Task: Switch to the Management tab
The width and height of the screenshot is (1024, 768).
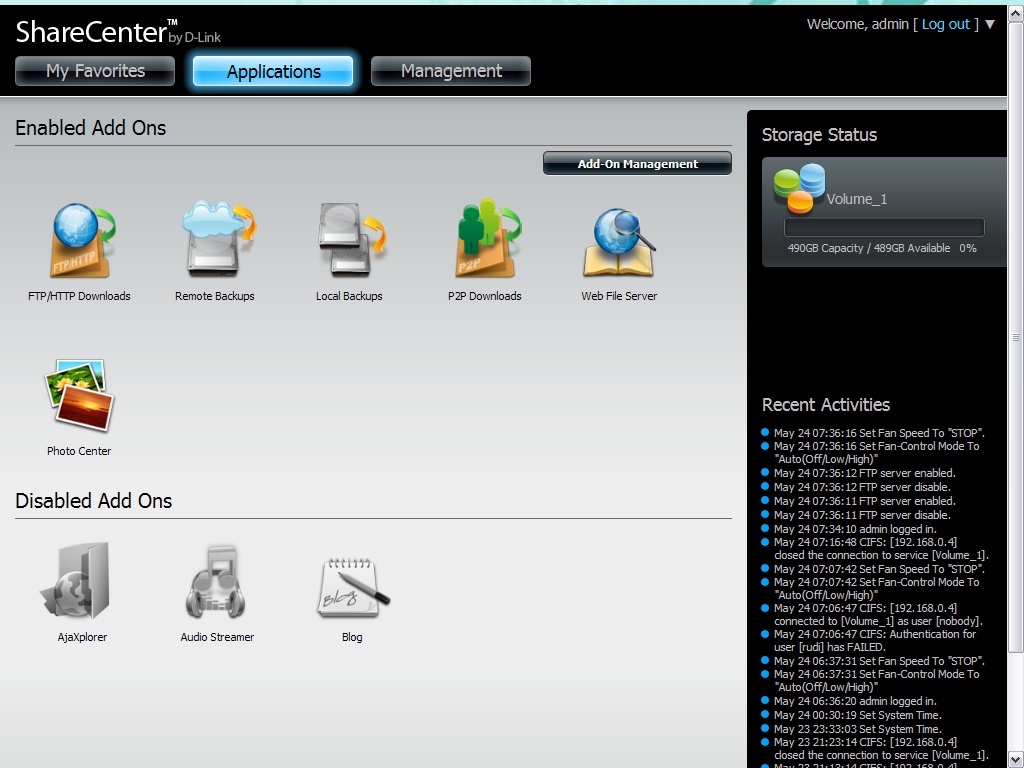Action: pyautogui.click(x=451, y=71)
